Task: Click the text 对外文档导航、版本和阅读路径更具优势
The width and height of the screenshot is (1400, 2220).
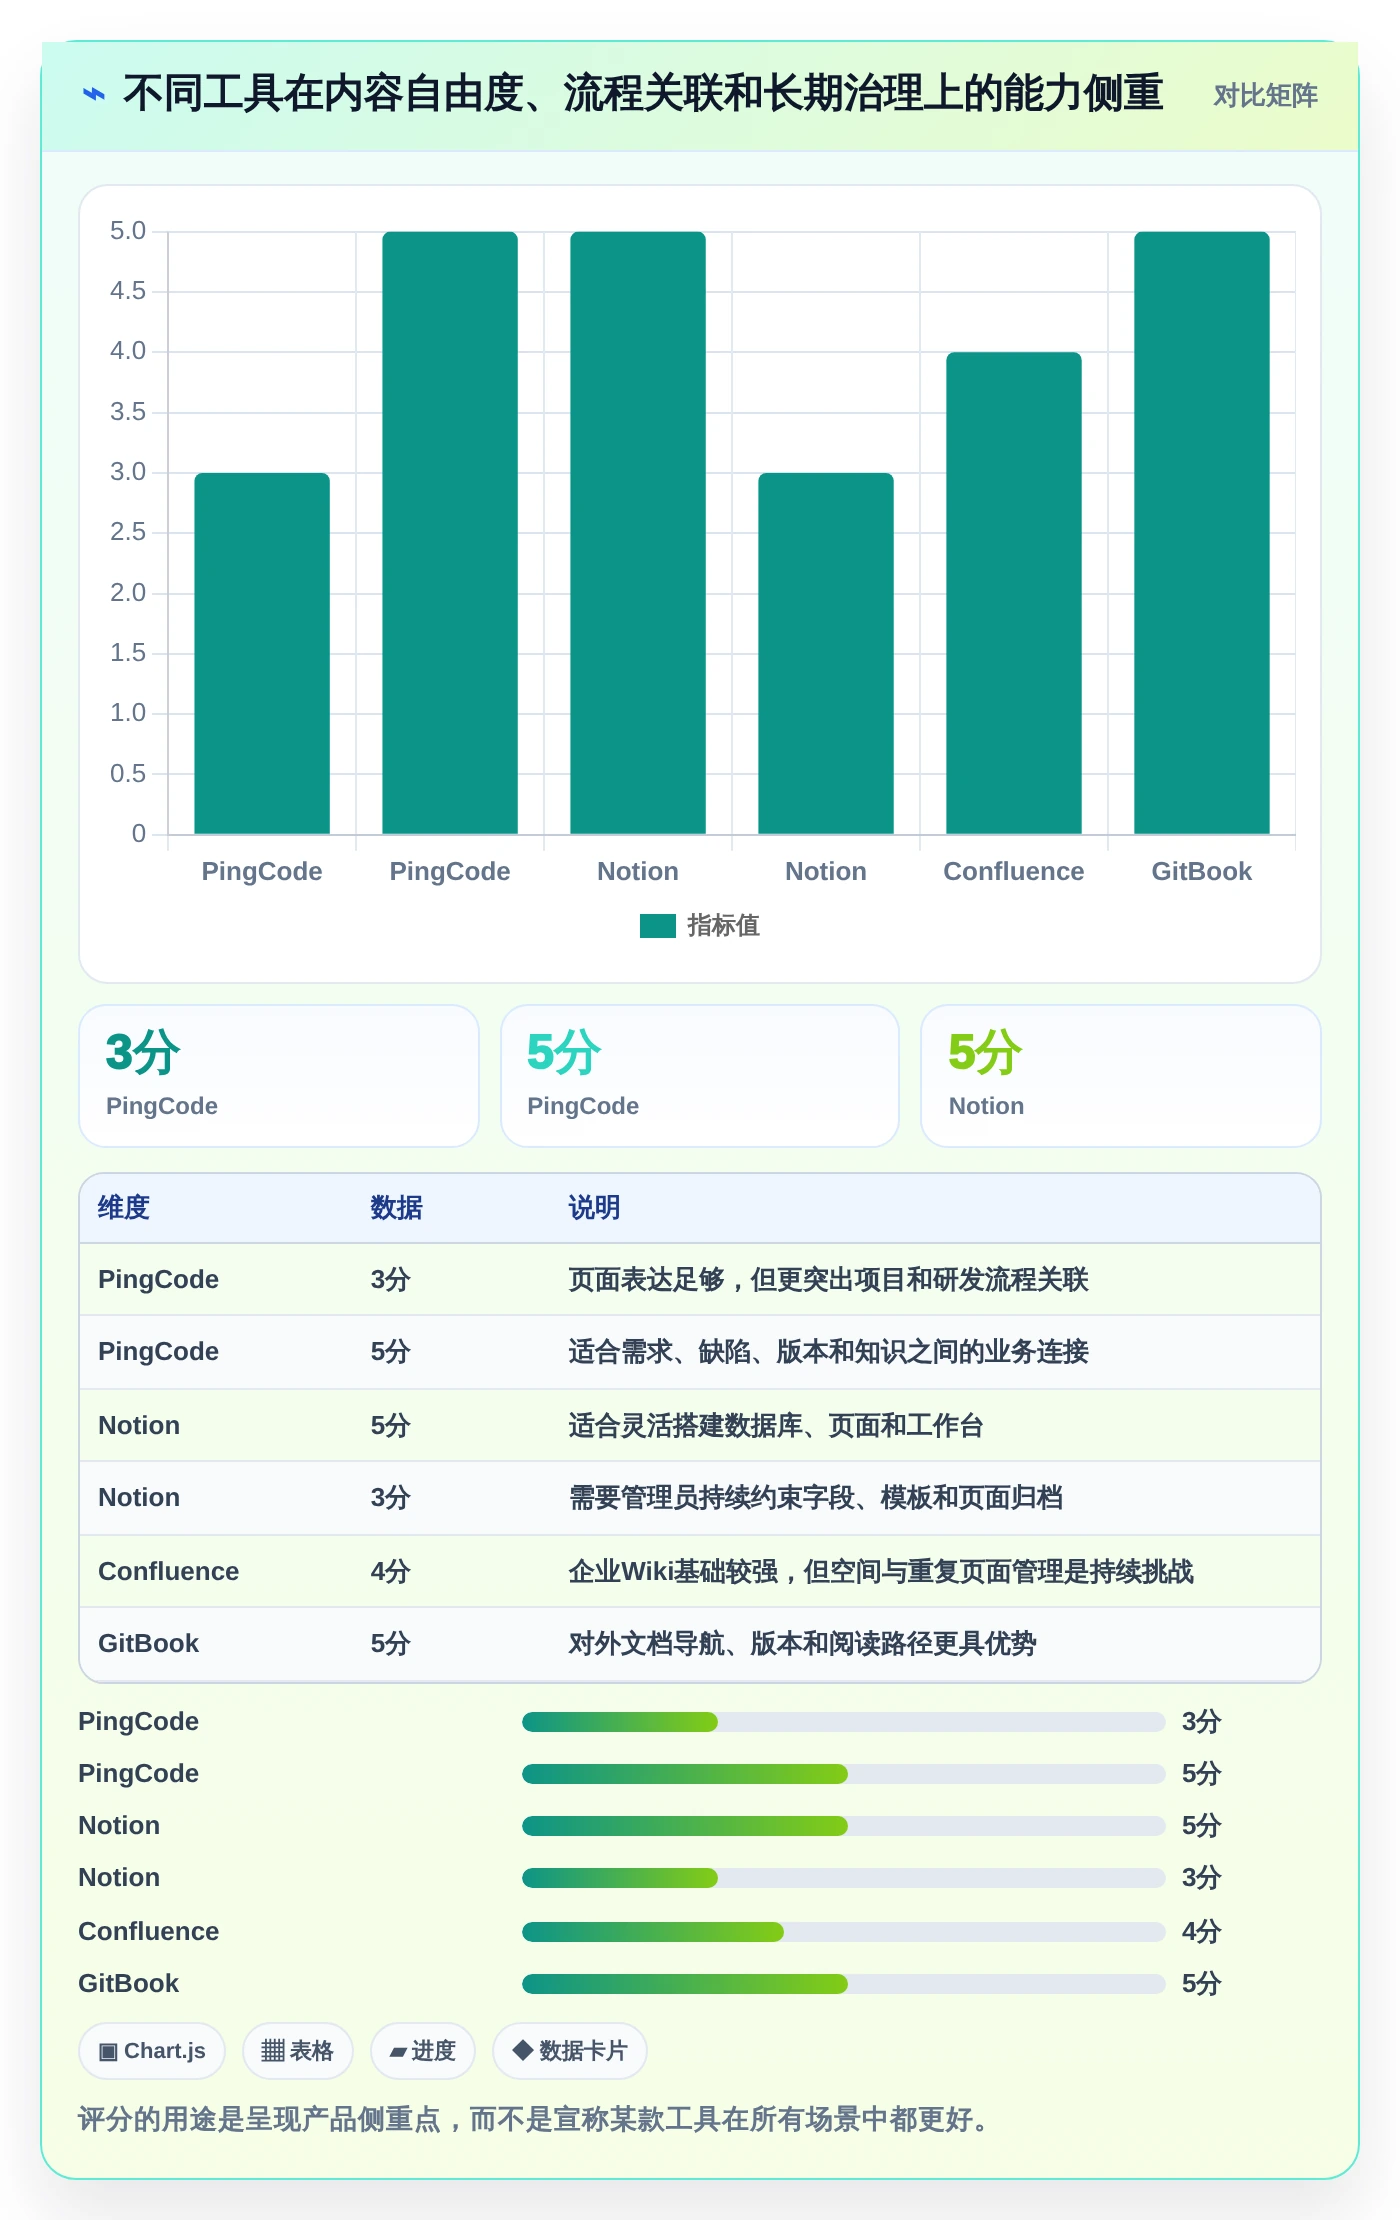Action: tap(802, 1644)
